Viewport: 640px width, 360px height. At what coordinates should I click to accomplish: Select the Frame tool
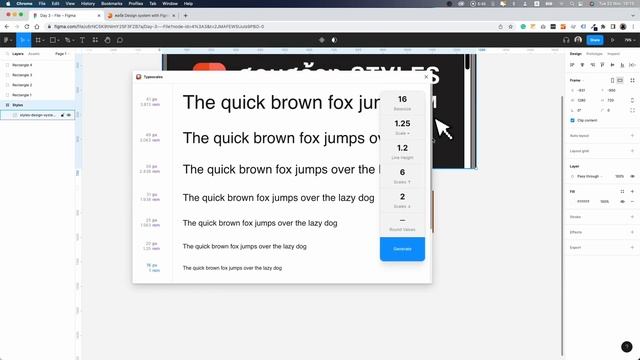pos(38,40)
